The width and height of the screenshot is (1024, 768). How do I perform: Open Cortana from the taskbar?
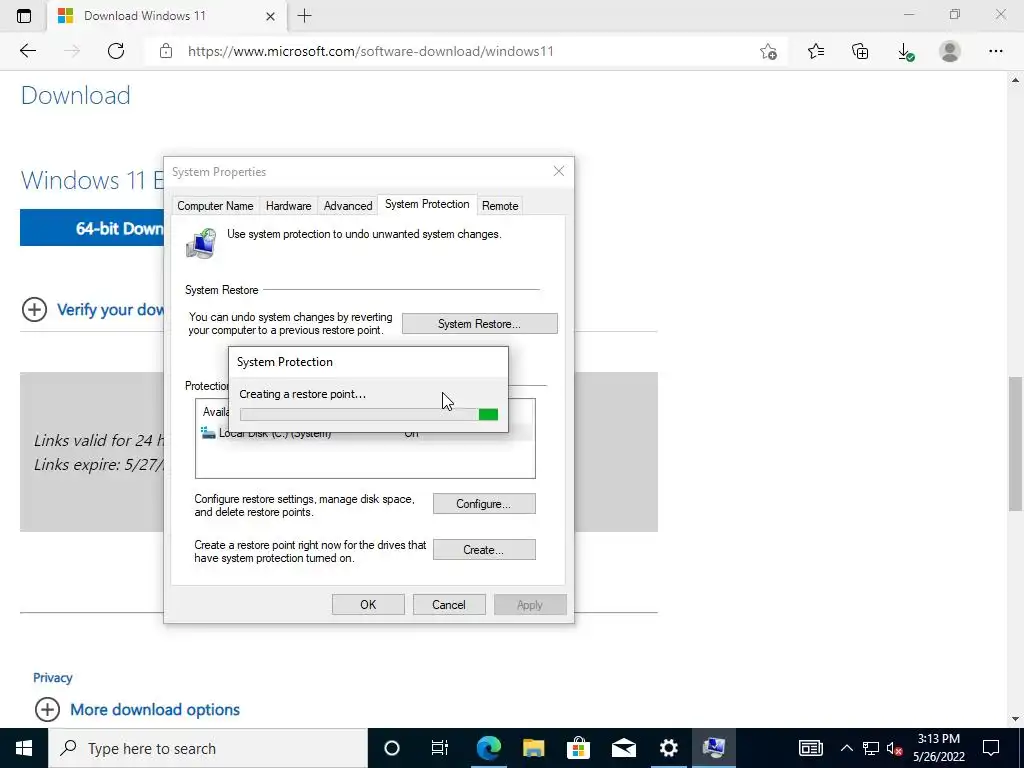coord(391,748)
